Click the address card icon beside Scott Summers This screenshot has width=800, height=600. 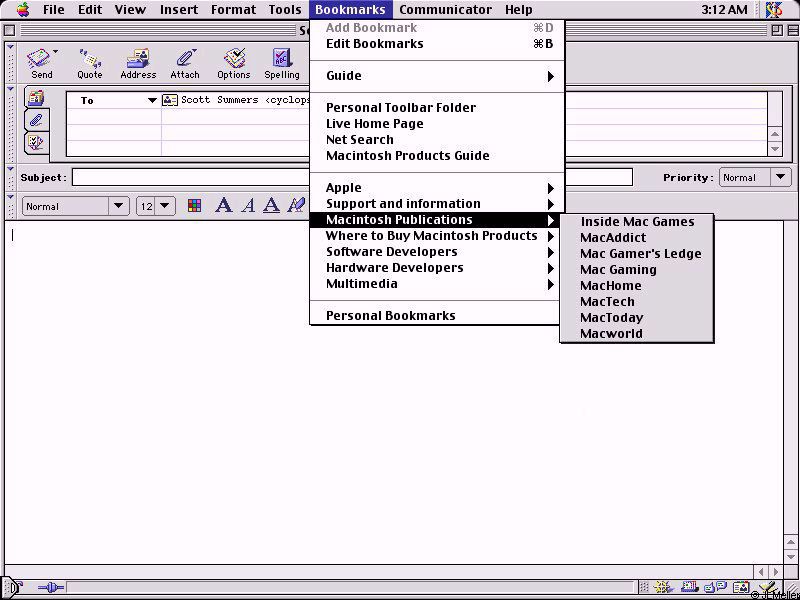click(x=169, y=100)
